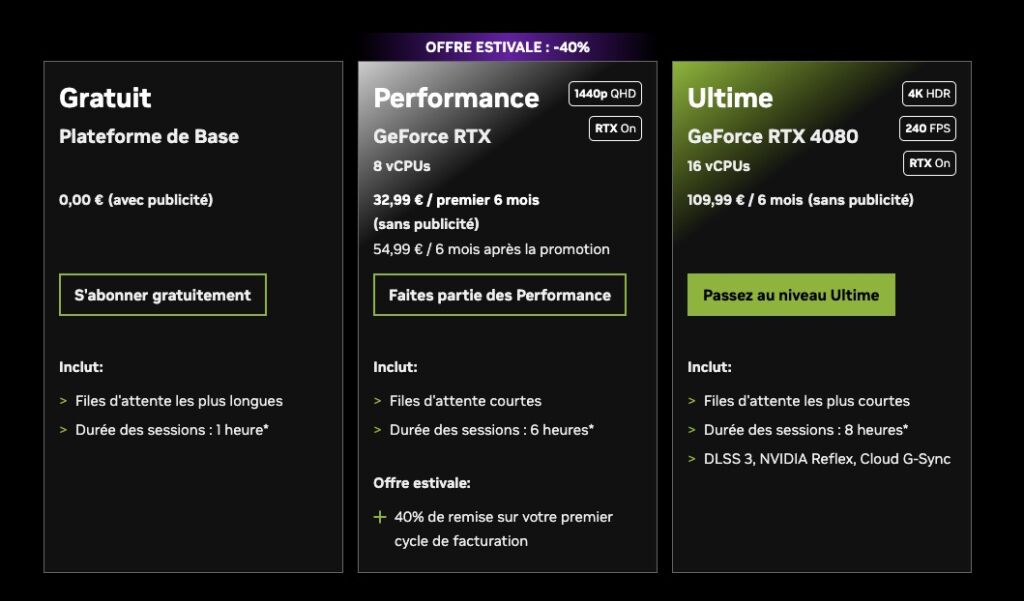Click the Gratuit plan heading
Screen dimensions: 1024x601
click(x=105, y=98)
